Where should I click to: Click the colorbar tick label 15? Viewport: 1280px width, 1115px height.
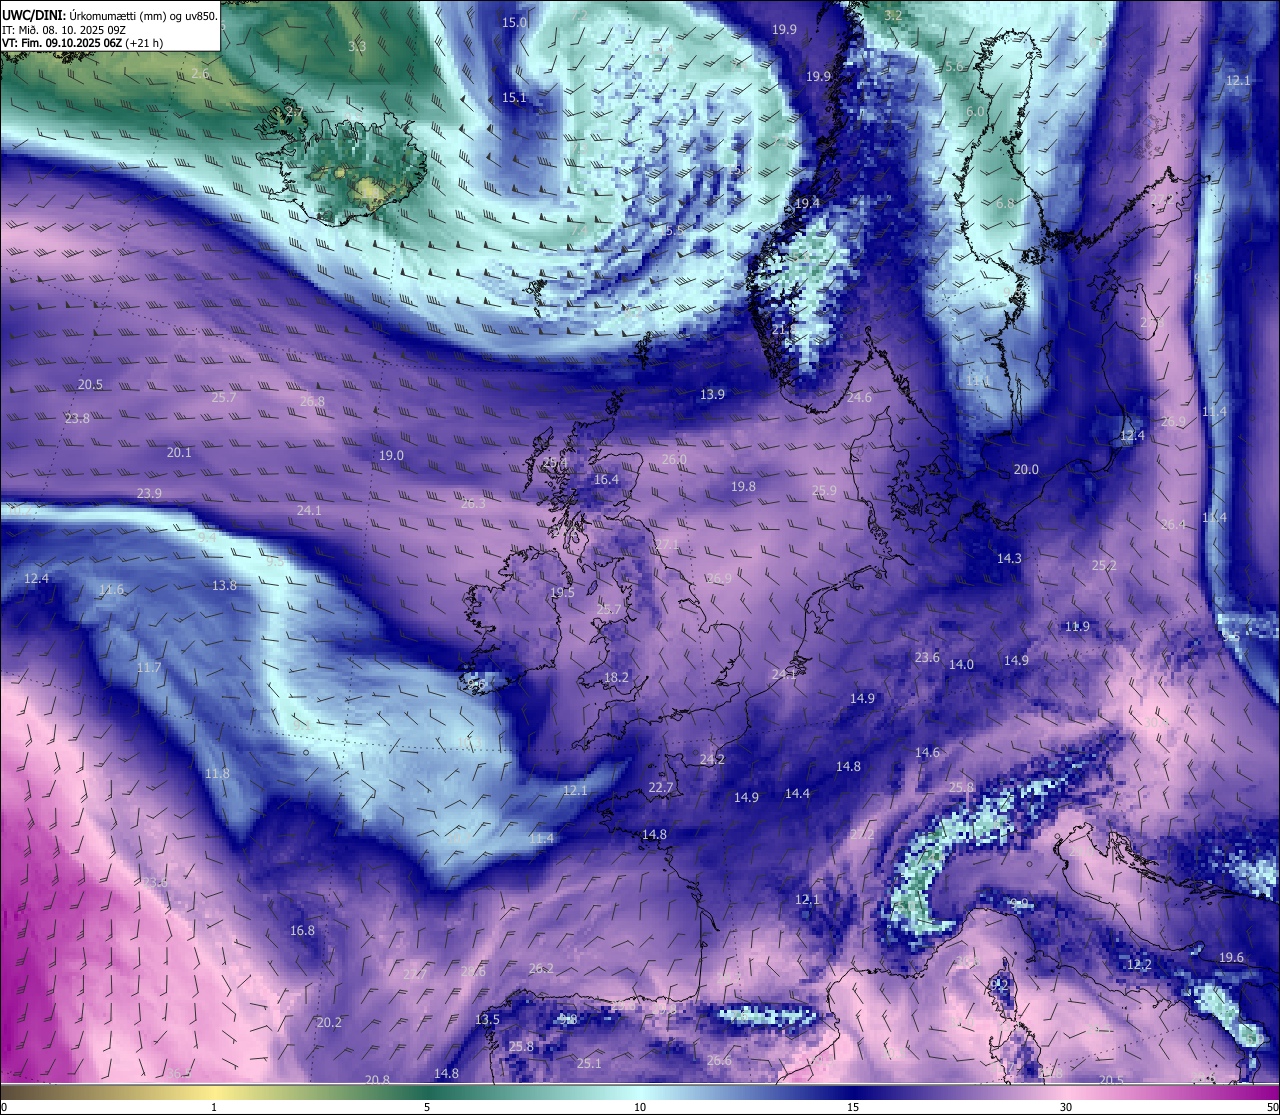[853, 1107]
